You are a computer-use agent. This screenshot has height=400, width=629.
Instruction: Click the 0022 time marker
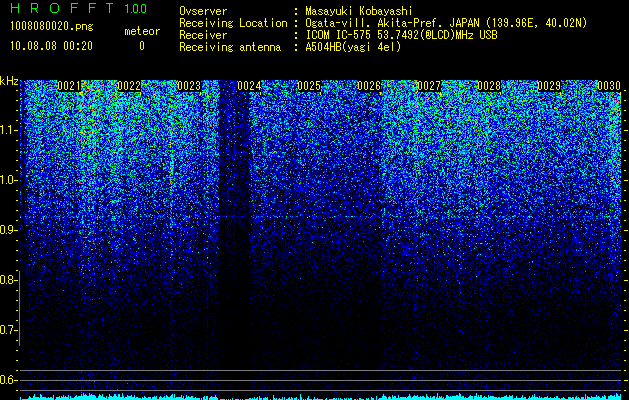click(129, 86)
